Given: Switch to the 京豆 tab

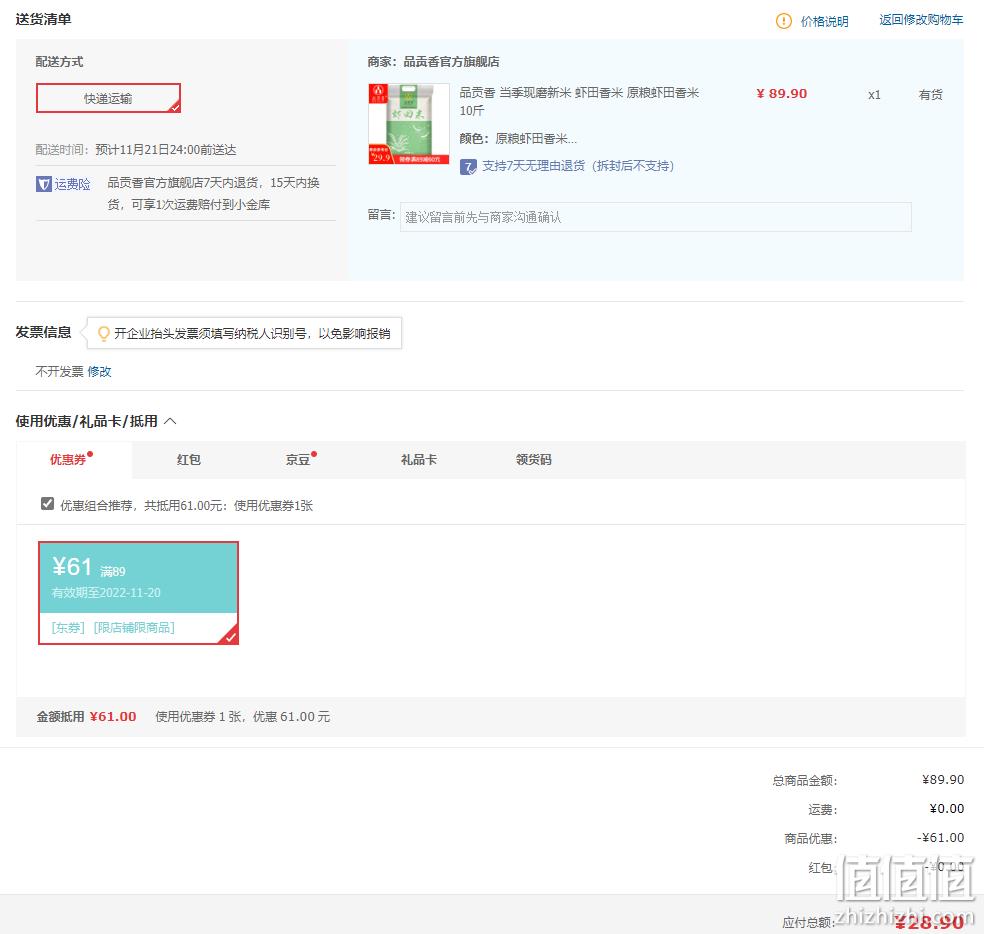Looking at the screenshot, I should coord(298,459).
